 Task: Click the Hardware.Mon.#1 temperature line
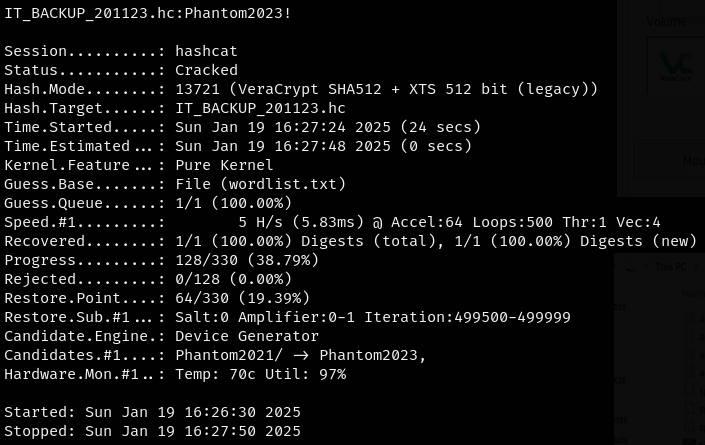click(175, 374)
